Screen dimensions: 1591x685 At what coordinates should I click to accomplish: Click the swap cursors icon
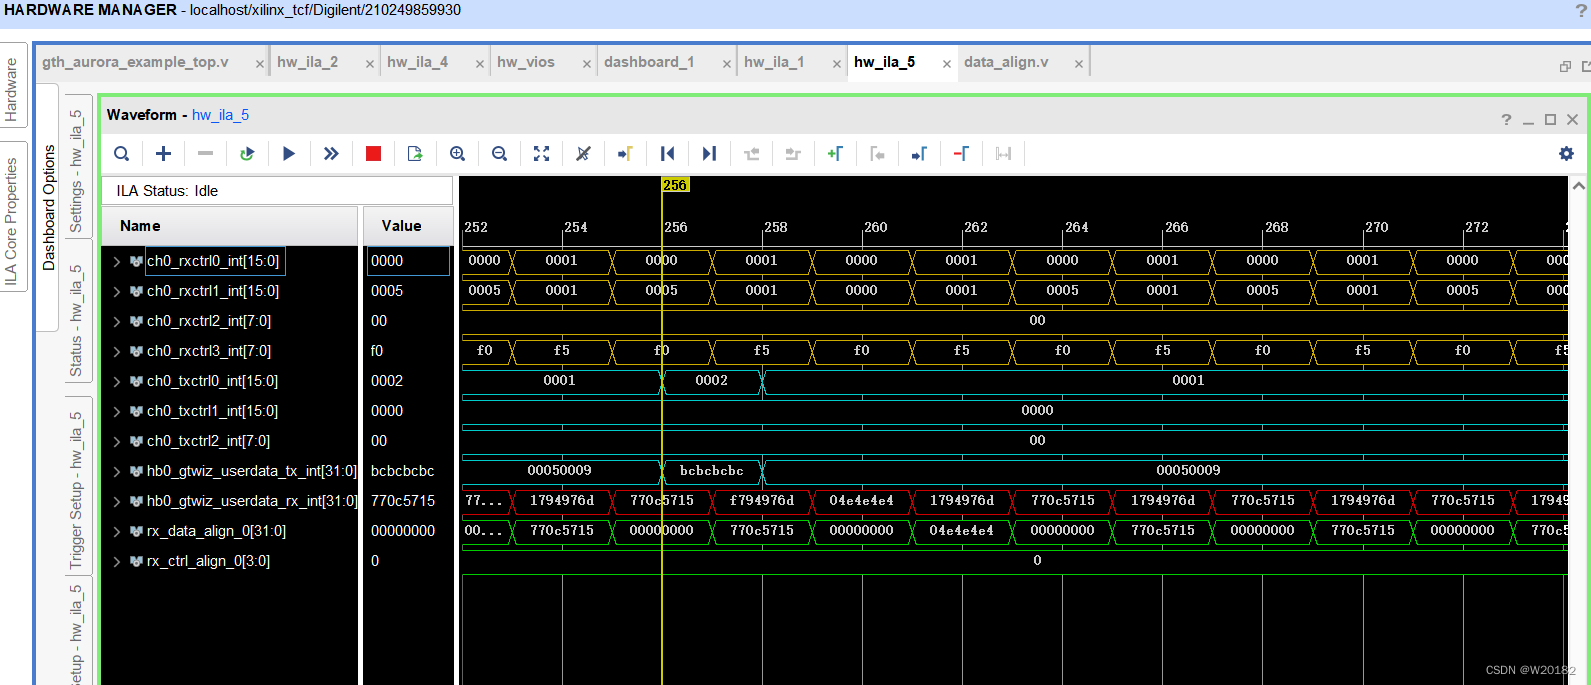click(x=1003, y=154)
